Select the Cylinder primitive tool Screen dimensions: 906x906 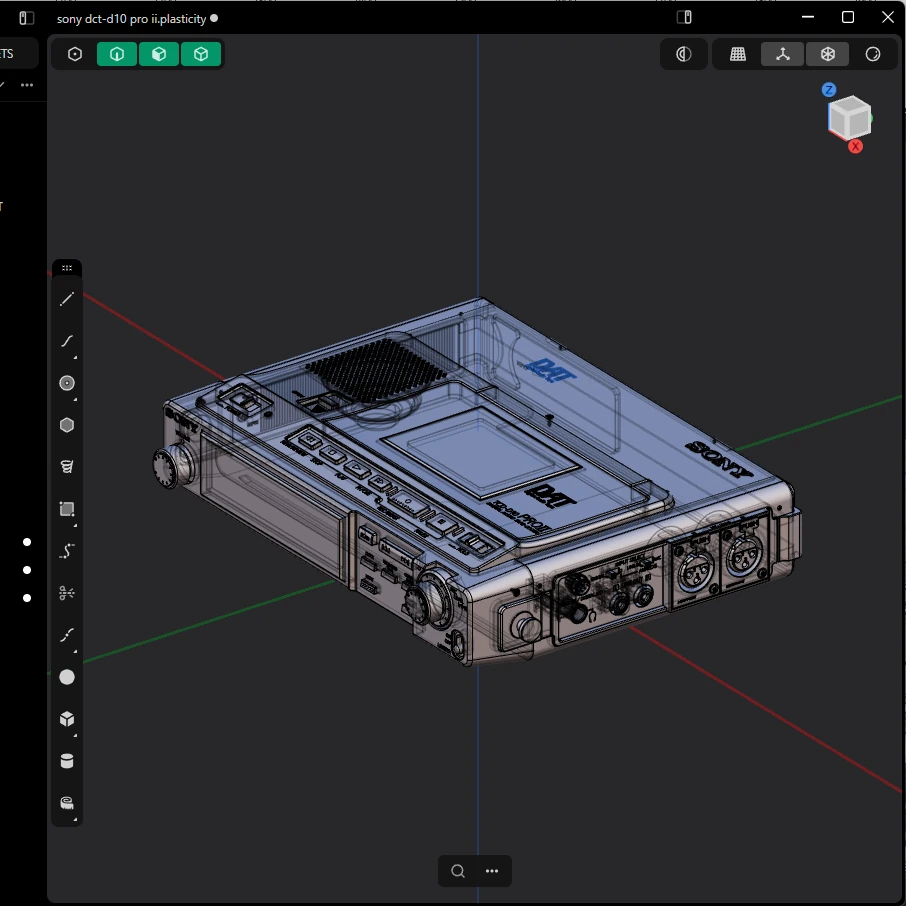66,761
